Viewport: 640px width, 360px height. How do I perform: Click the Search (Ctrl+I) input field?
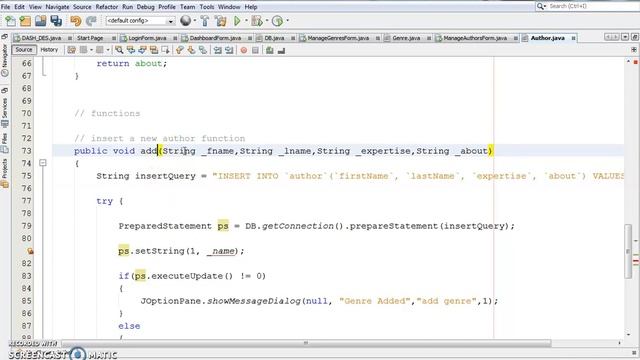coord(593,6)
